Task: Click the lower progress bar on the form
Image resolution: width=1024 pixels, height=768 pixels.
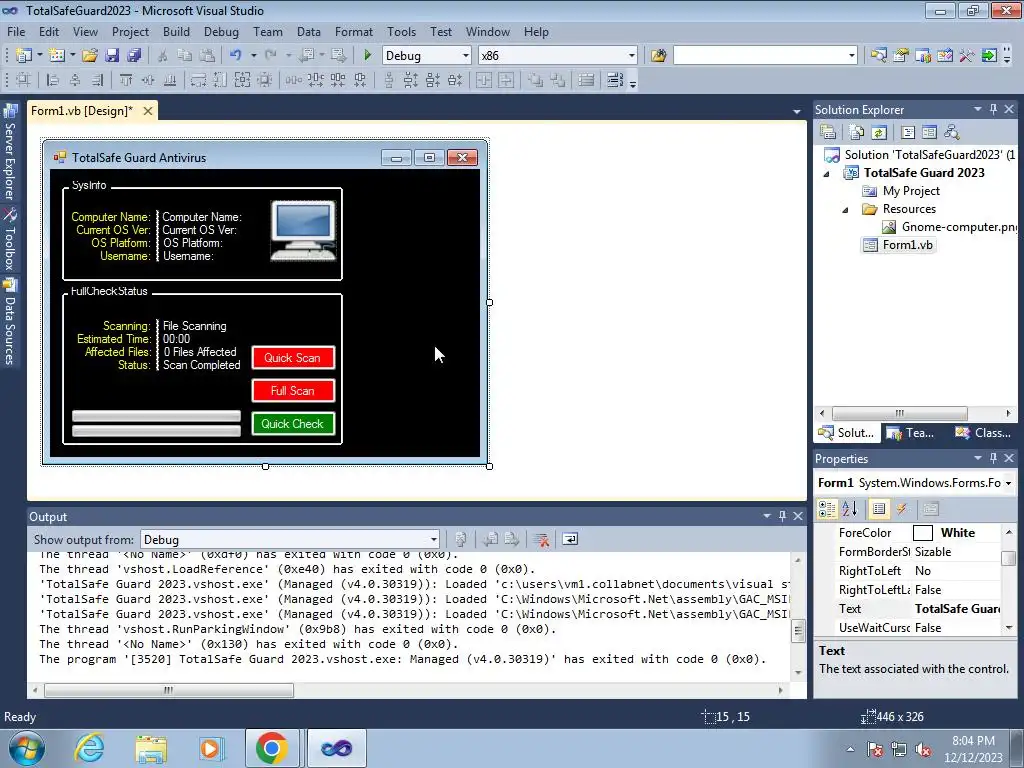Action: coord(156,430)
